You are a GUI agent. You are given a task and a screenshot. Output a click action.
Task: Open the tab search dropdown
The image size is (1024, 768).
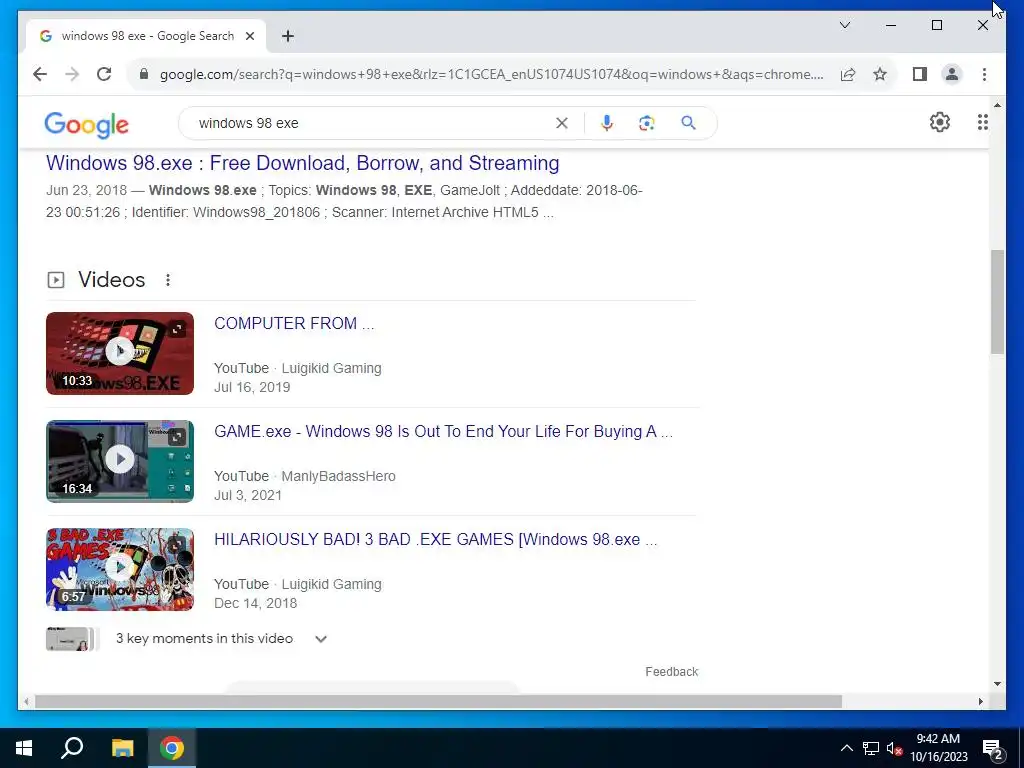844,25
